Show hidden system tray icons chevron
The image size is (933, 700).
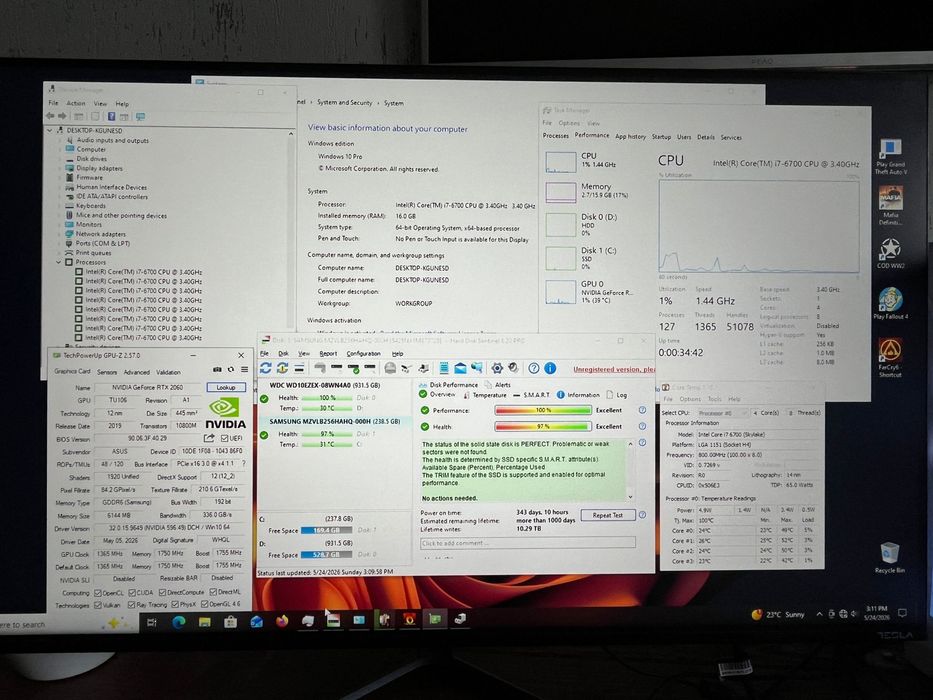coord(819,614)
